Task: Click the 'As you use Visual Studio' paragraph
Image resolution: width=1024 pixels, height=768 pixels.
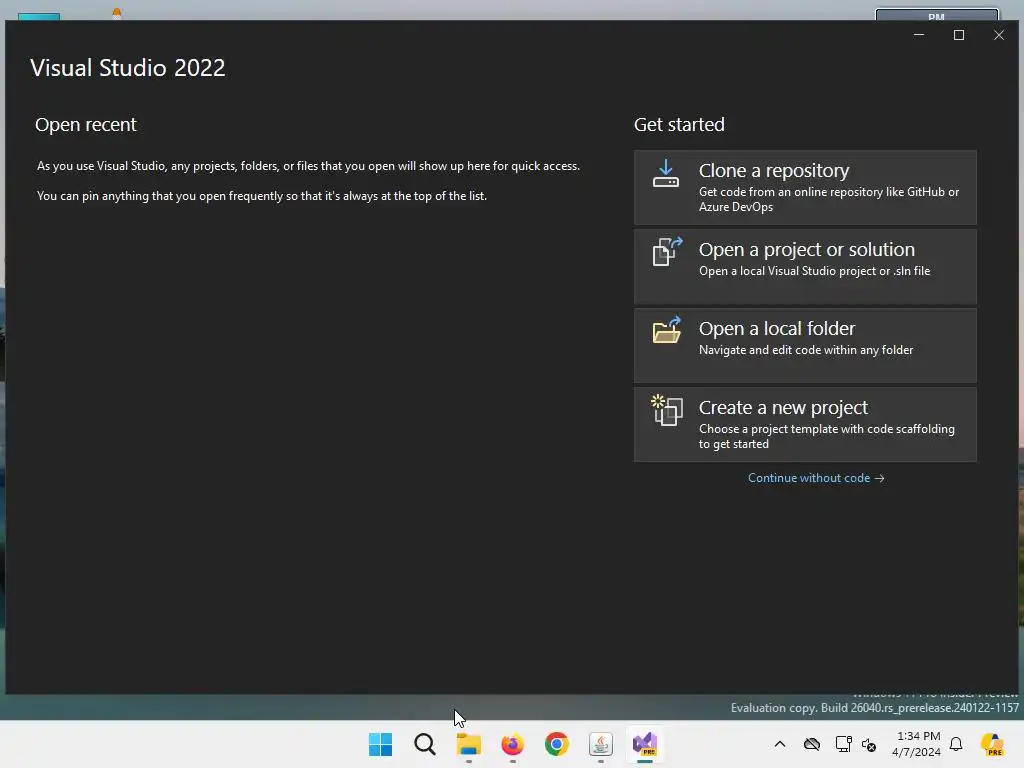Action: [x=308, y=166]
